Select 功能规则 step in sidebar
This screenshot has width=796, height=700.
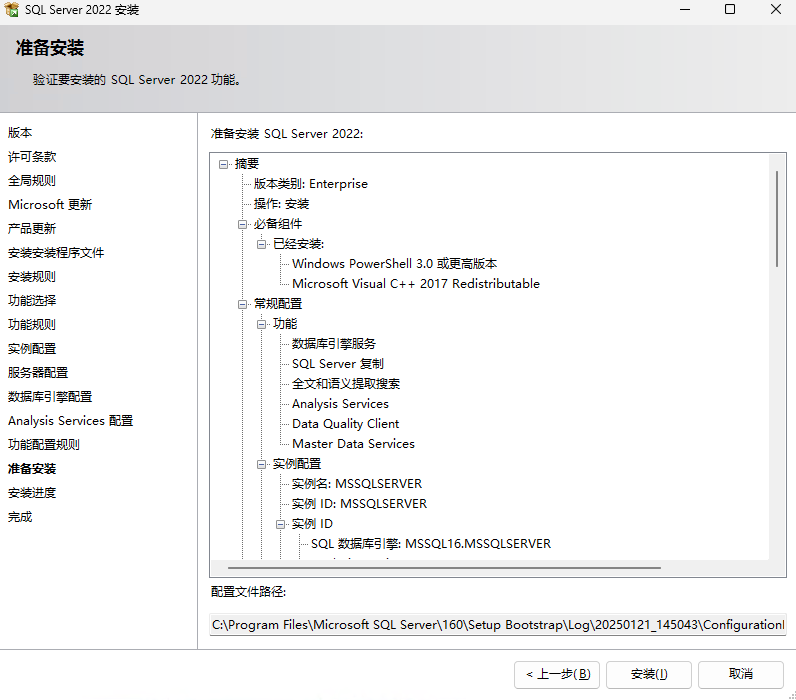coord(32,324)
